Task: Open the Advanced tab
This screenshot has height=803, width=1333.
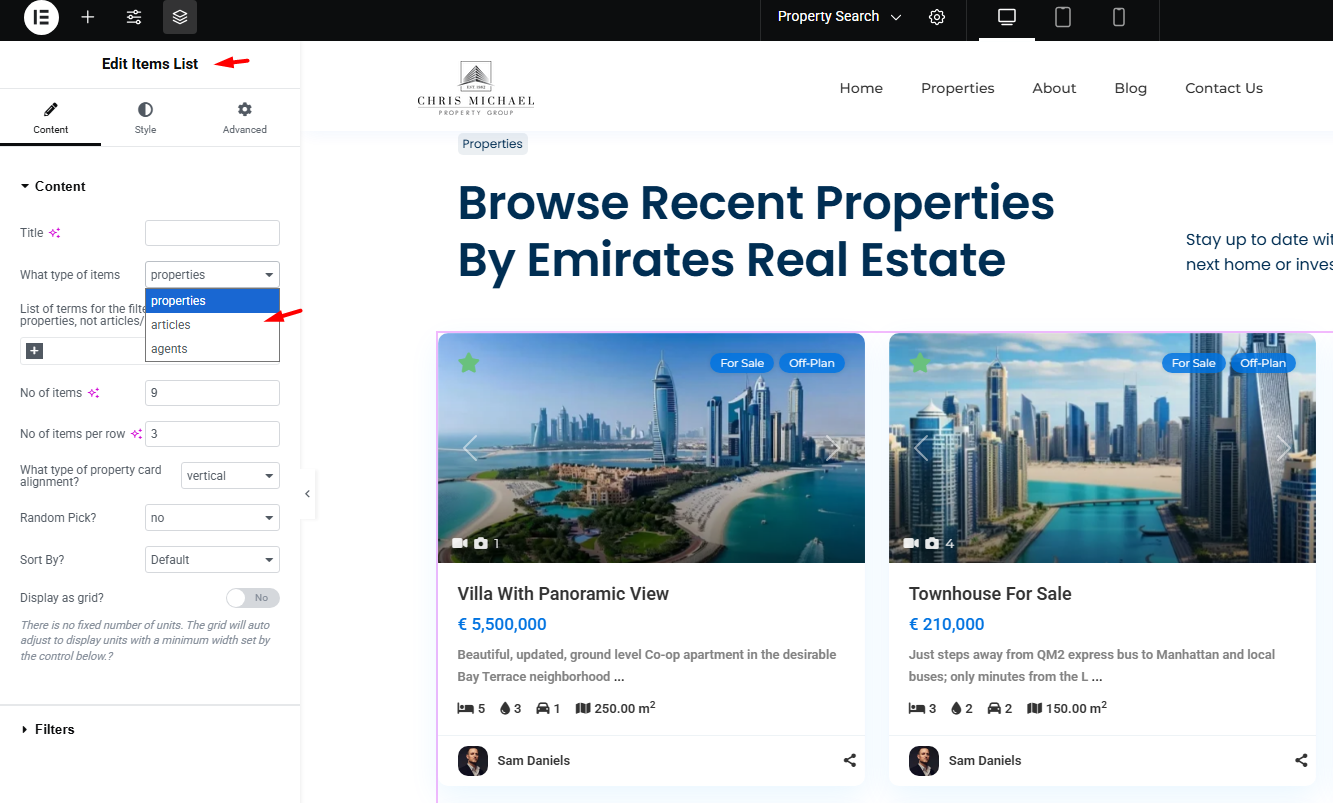Action: [x=245, y=117]
